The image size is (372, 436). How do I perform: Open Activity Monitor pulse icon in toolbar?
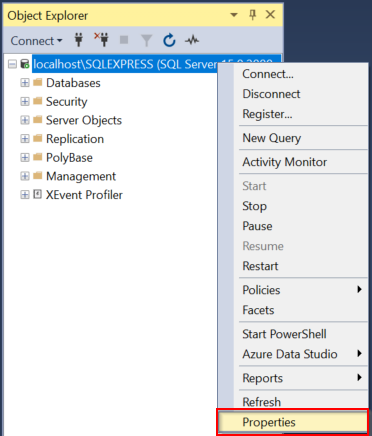192,40
